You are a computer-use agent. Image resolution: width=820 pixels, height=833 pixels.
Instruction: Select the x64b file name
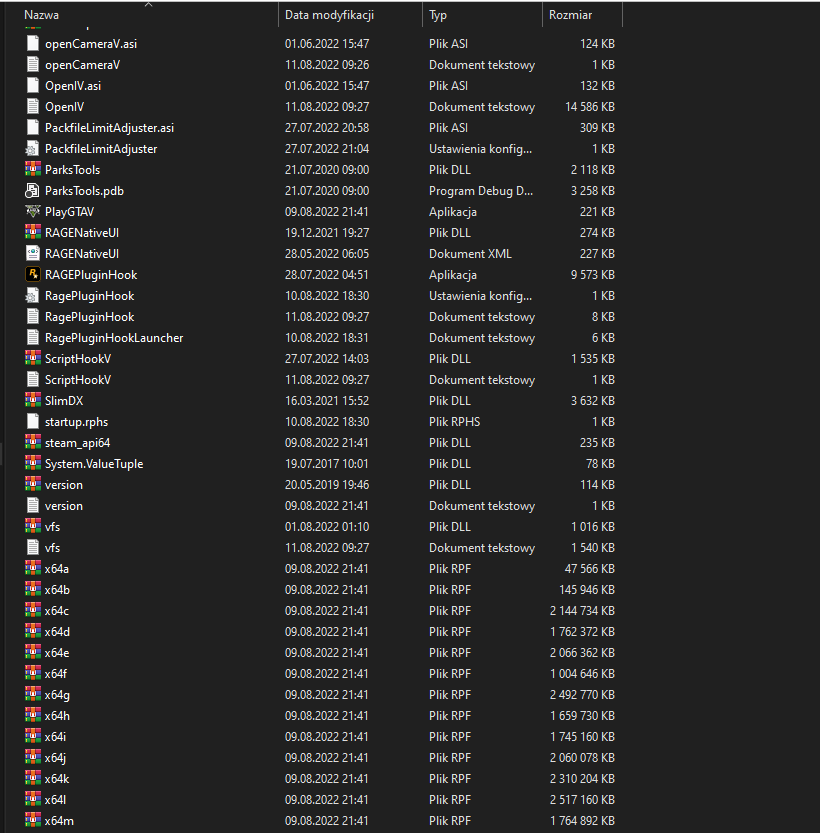coord(57,590)
